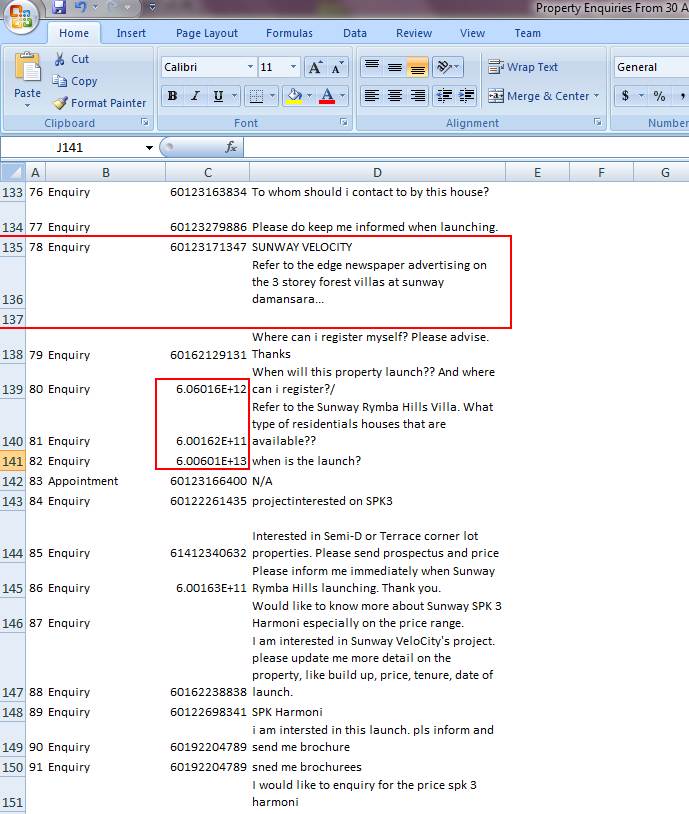
Task: Open the Data tab
Action: pyautogui.click(x=355, y=33)
